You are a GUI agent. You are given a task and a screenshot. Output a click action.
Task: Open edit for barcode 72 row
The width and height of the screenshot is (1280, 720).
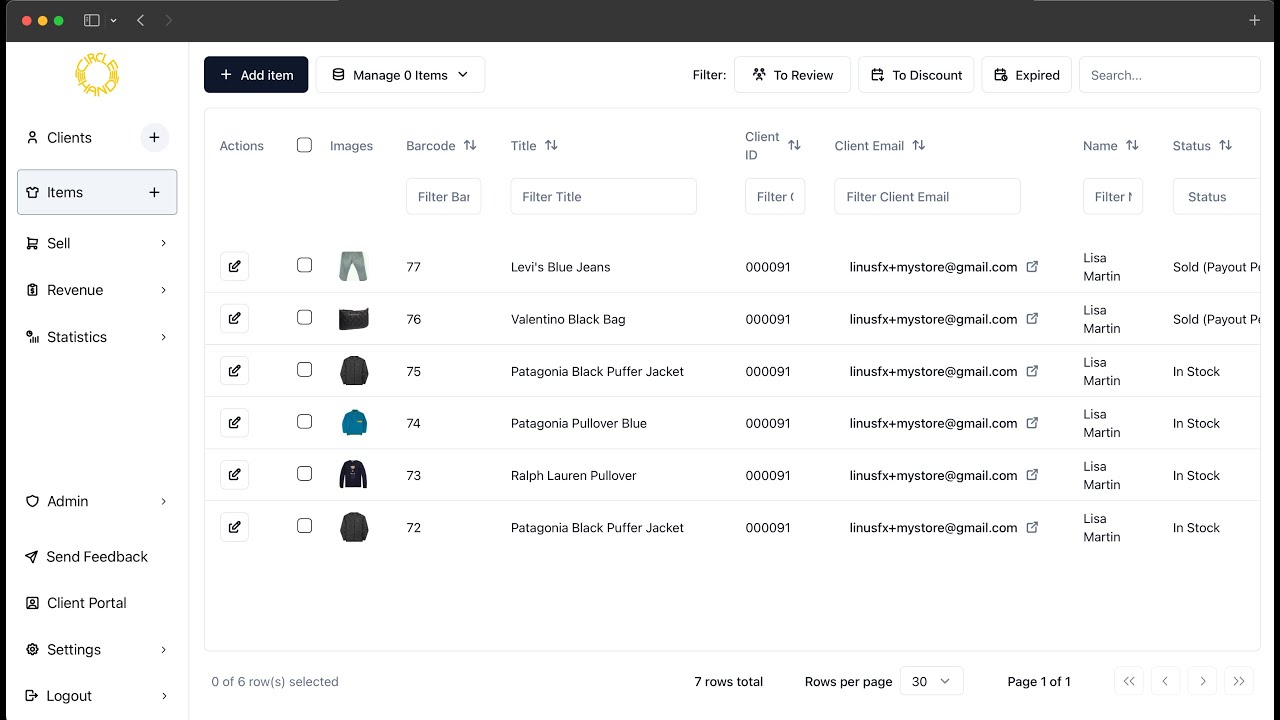(x=234, y=527)
